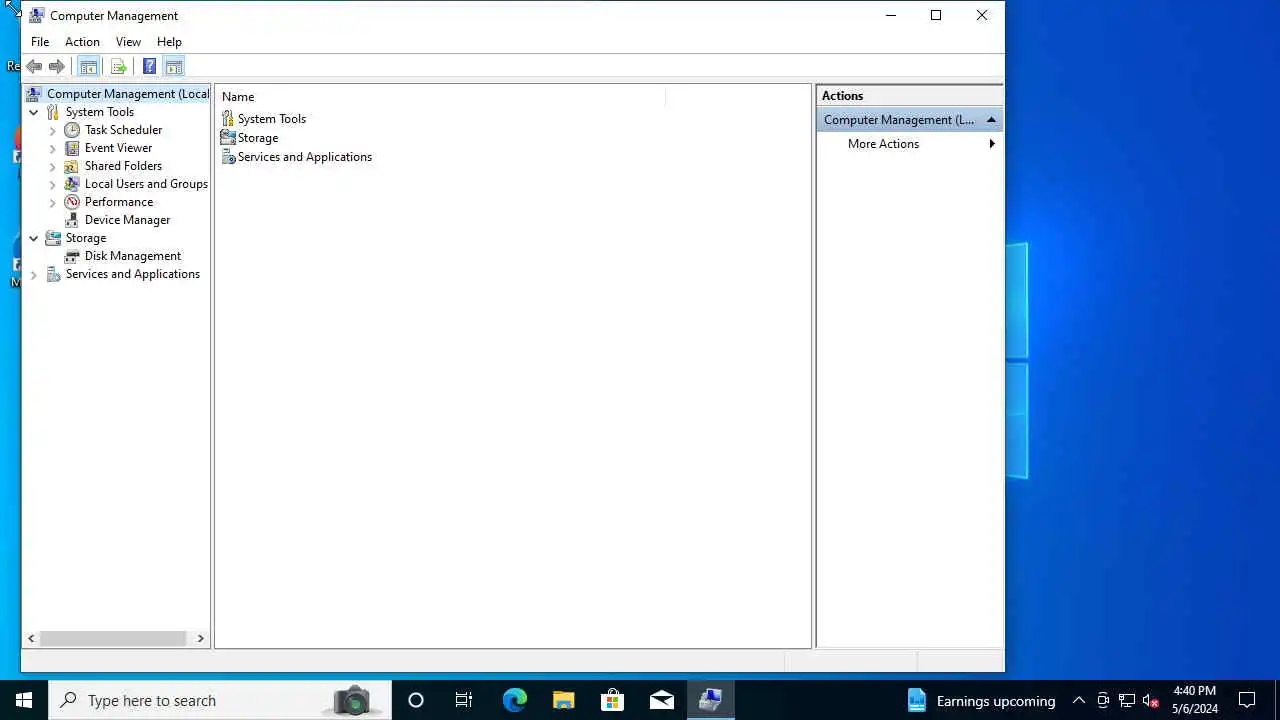
Task: Select Event Viewer icon in tree
Action: click(x=72, y=148)
